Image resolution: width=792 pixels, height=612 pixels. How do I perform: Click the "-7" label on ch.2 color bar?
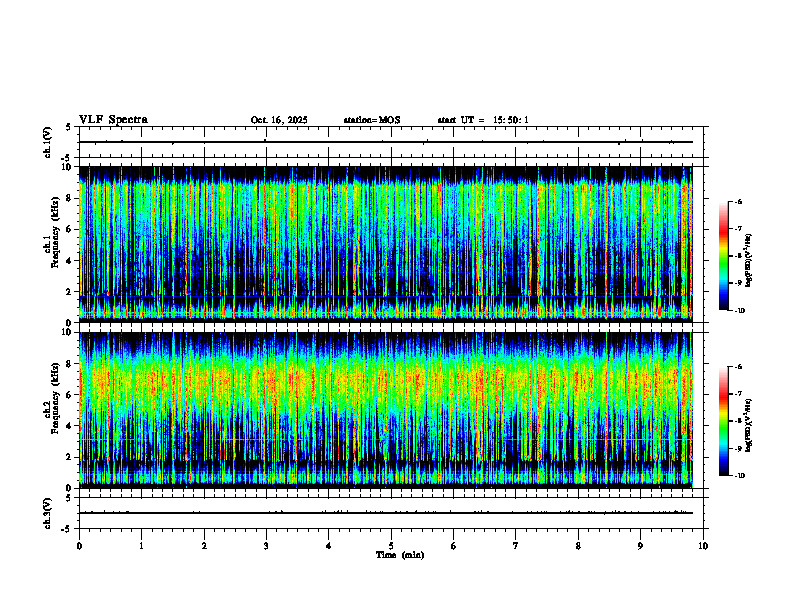click(738, 394)
